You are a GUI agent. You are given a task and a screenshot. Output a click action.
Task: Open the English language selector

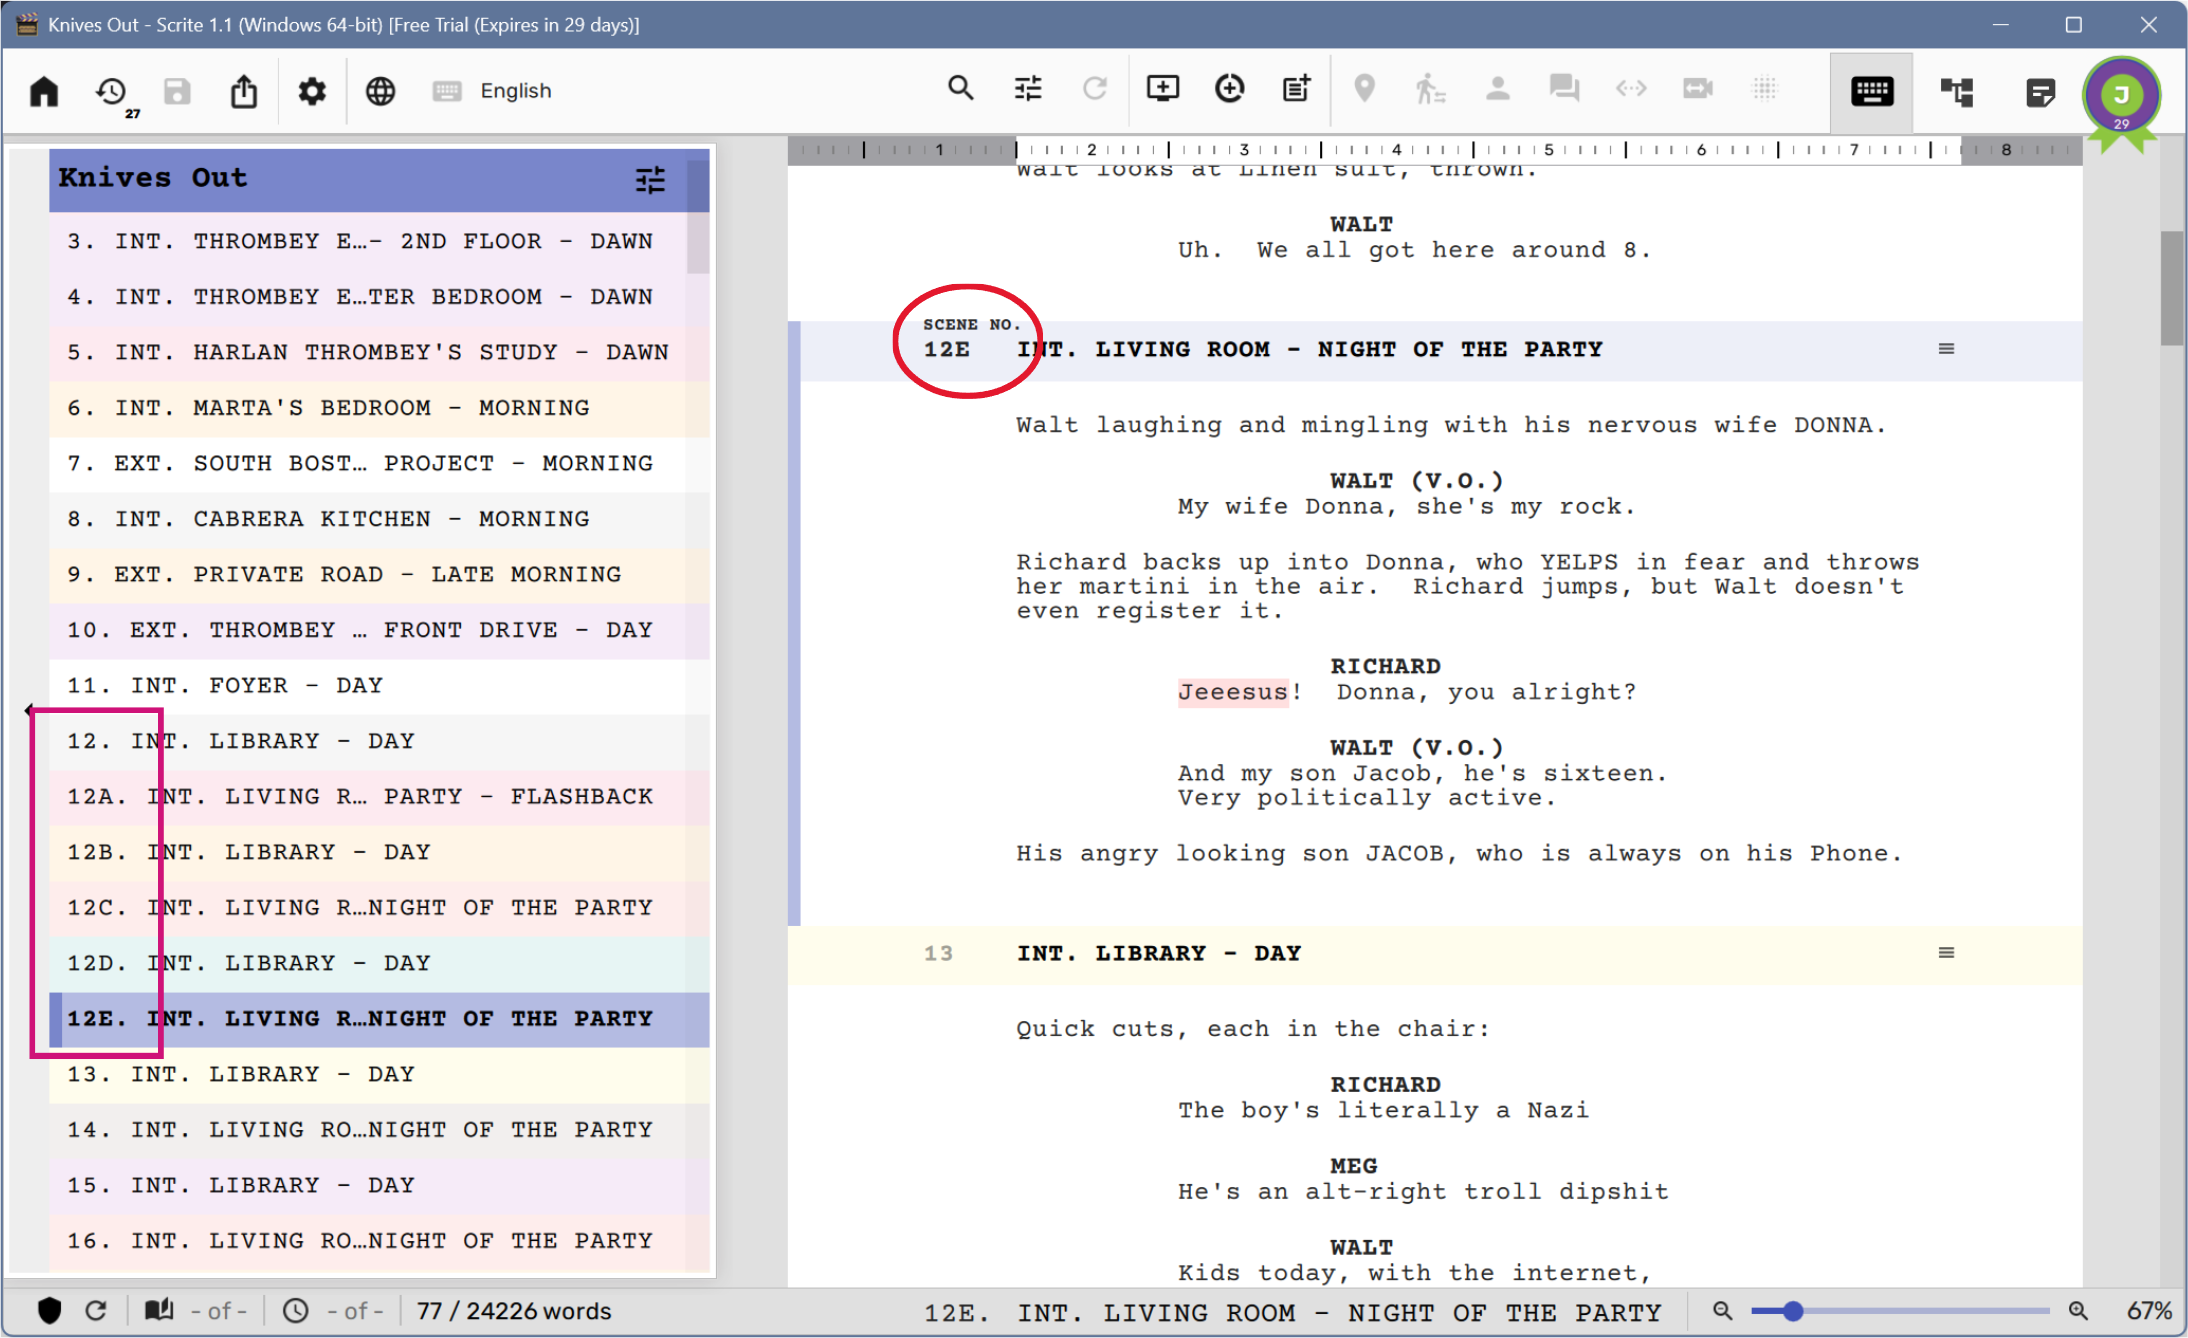coord(516,91)
